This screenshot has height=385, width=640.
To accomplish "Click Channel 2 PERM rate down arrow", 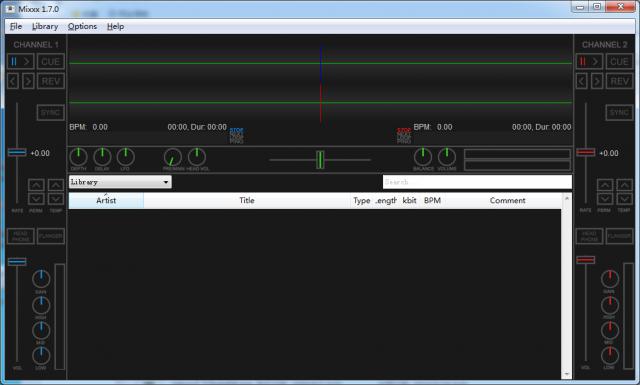I will (x=605, y=199).
